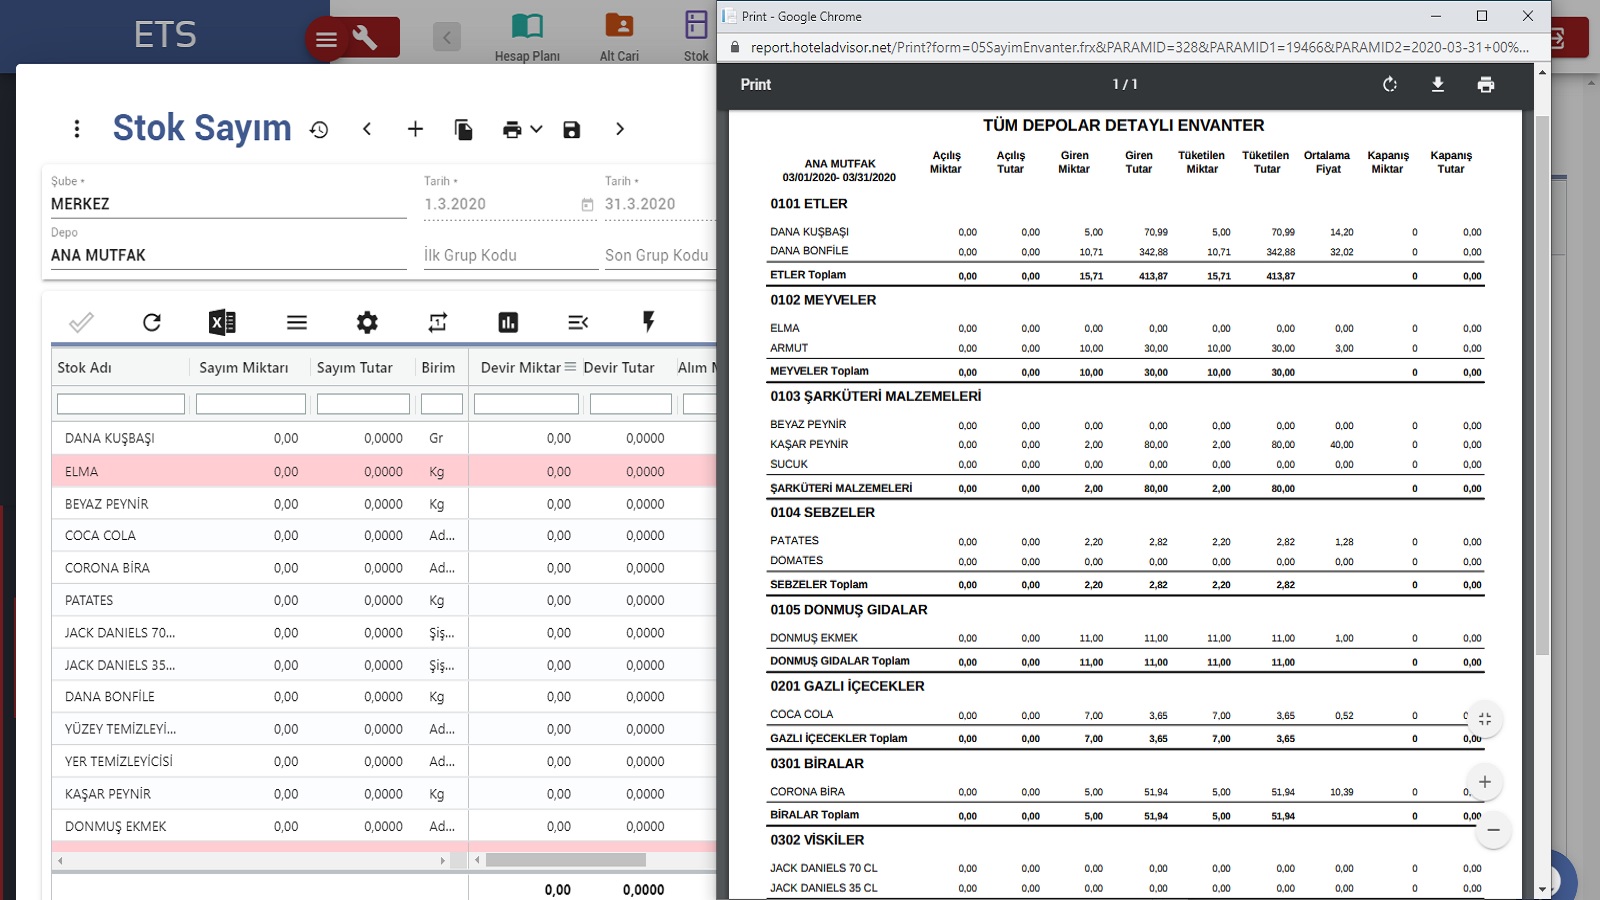This screenshot has height=900, width=1600.
Task: Open Hesap Planı from top bar
Action: (x=527, y=37)
